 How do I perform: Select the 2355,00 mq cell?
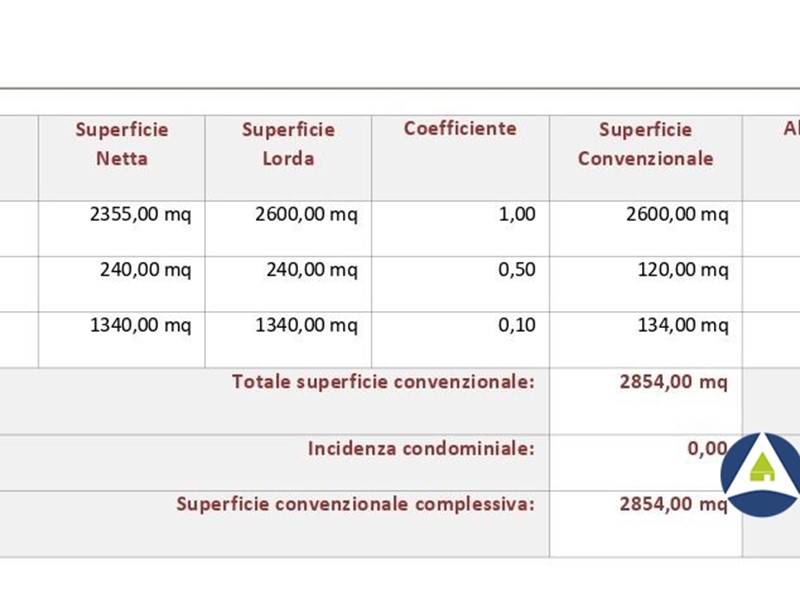pyautogui.click(x=139, y=214)
